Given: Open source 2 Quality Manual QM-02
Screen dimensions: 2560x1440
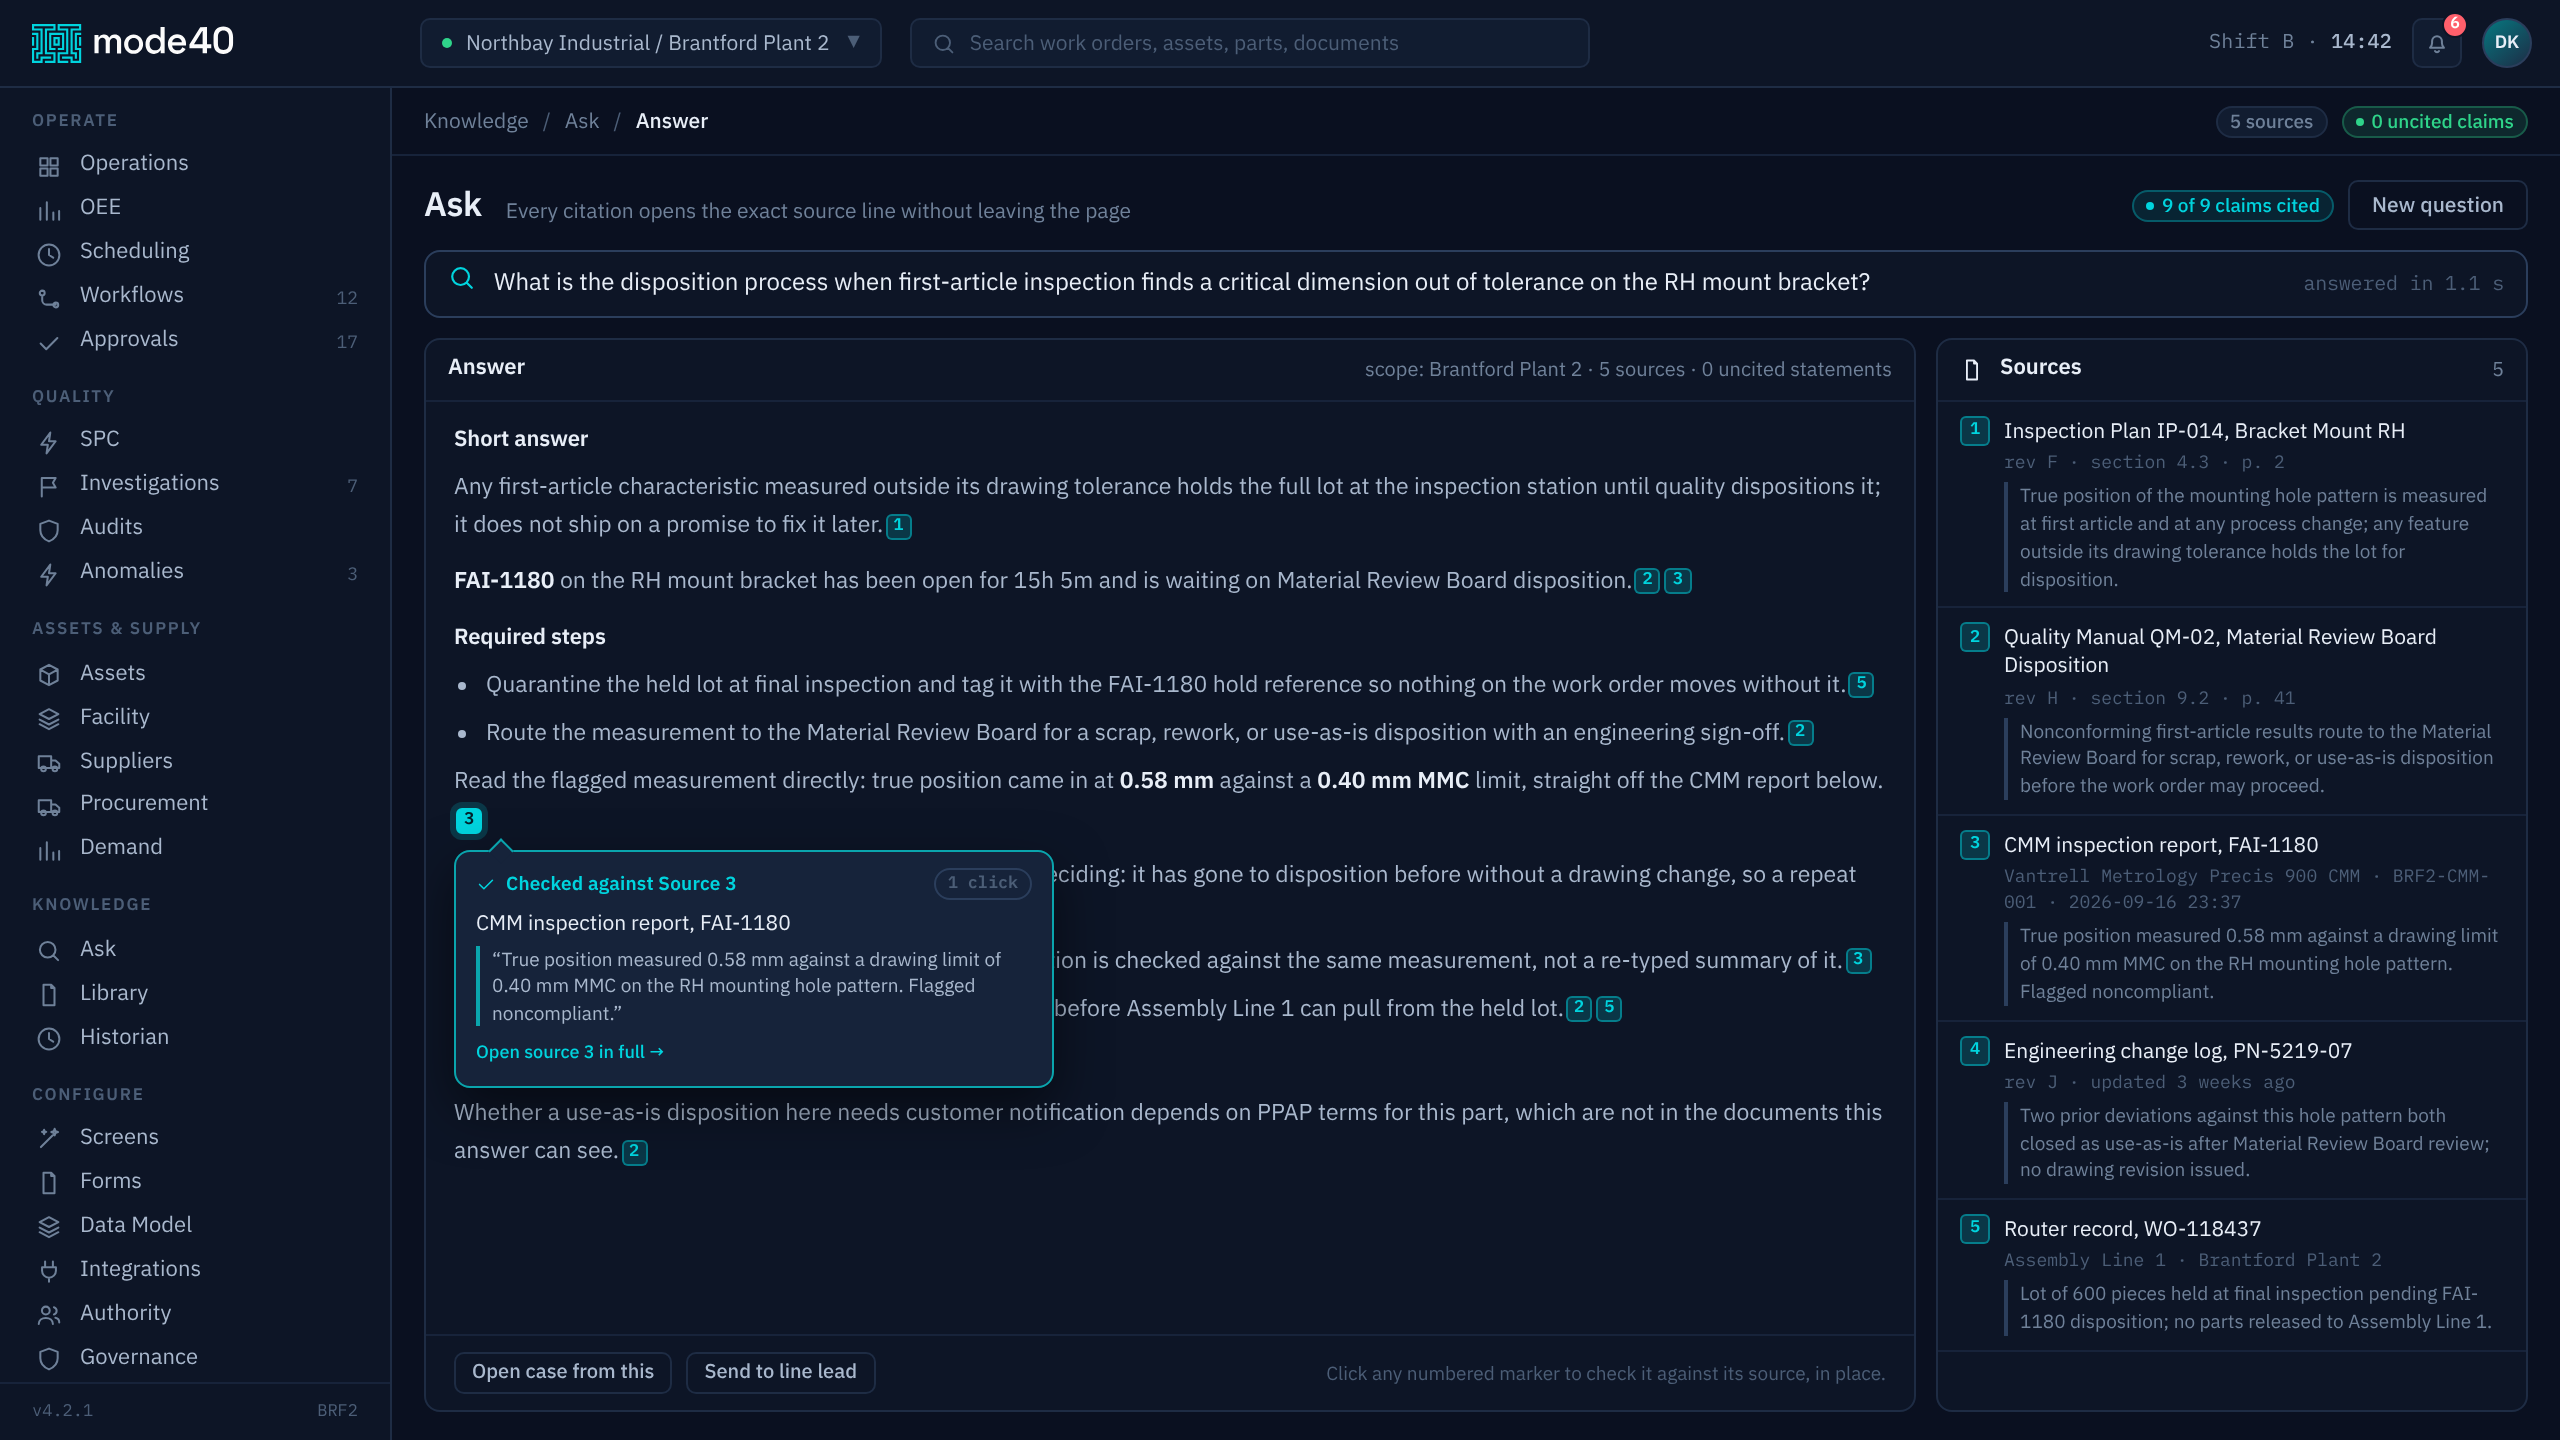Looking at the screenshot, I should (x=2232, y=711).
